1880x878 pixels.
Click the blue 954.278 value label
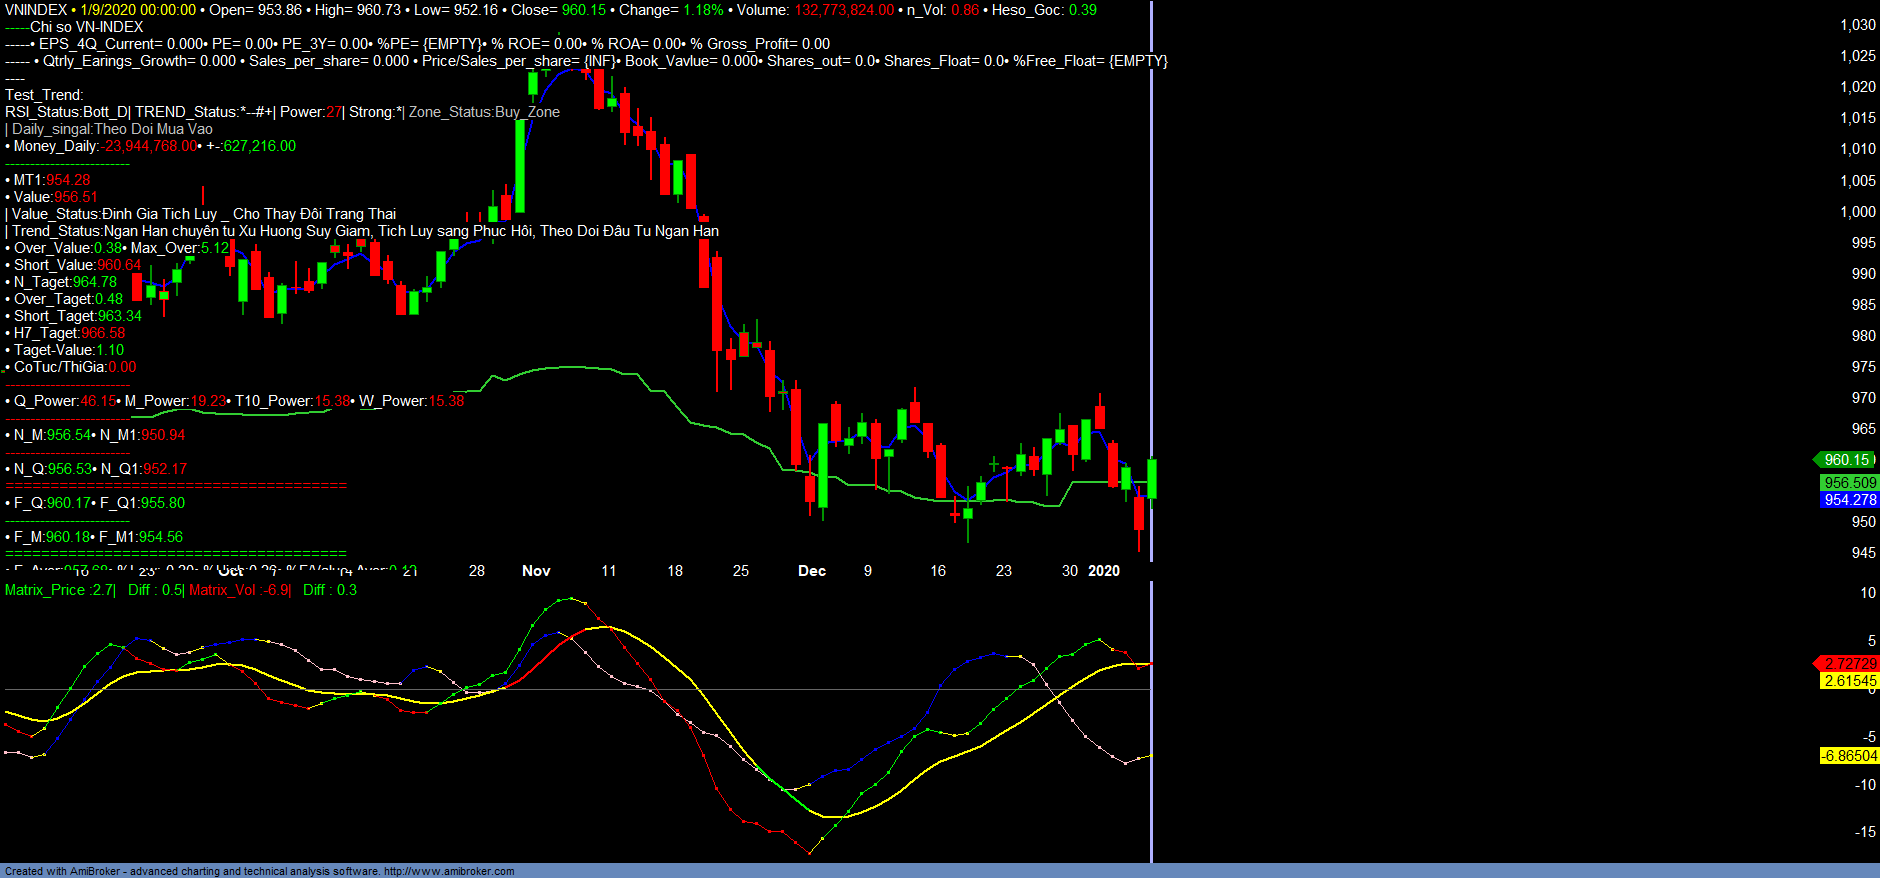point(1849,500)
